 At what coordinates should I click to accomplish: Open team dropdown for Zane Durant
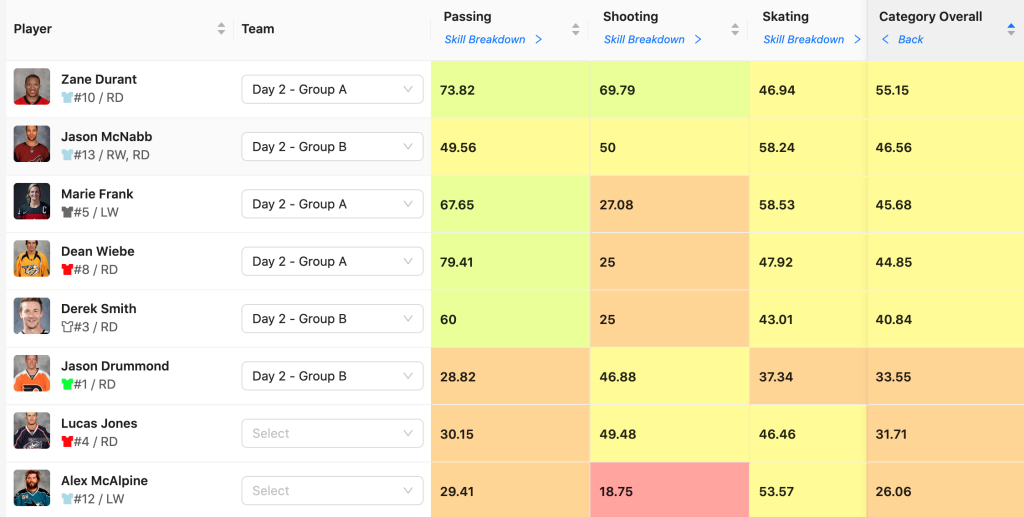(x=332, y=90)
